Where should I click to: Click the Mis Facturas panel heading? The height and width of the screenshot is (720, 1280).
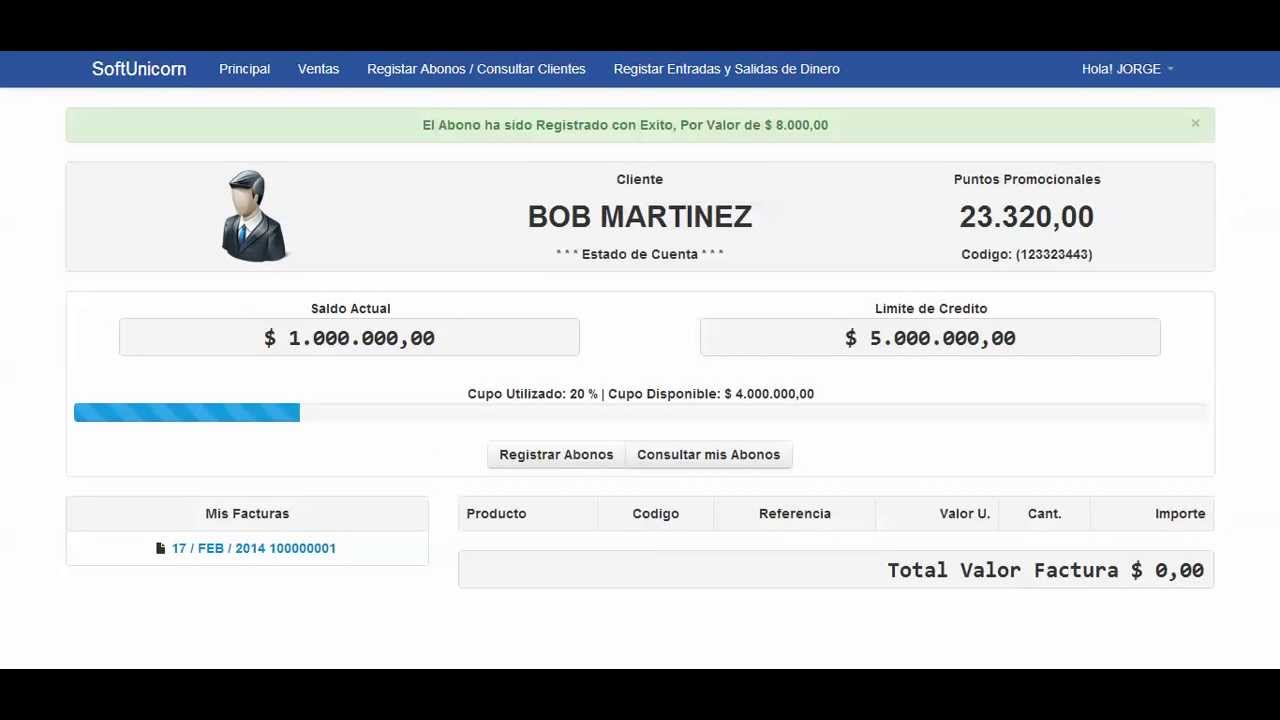(247, 514)
